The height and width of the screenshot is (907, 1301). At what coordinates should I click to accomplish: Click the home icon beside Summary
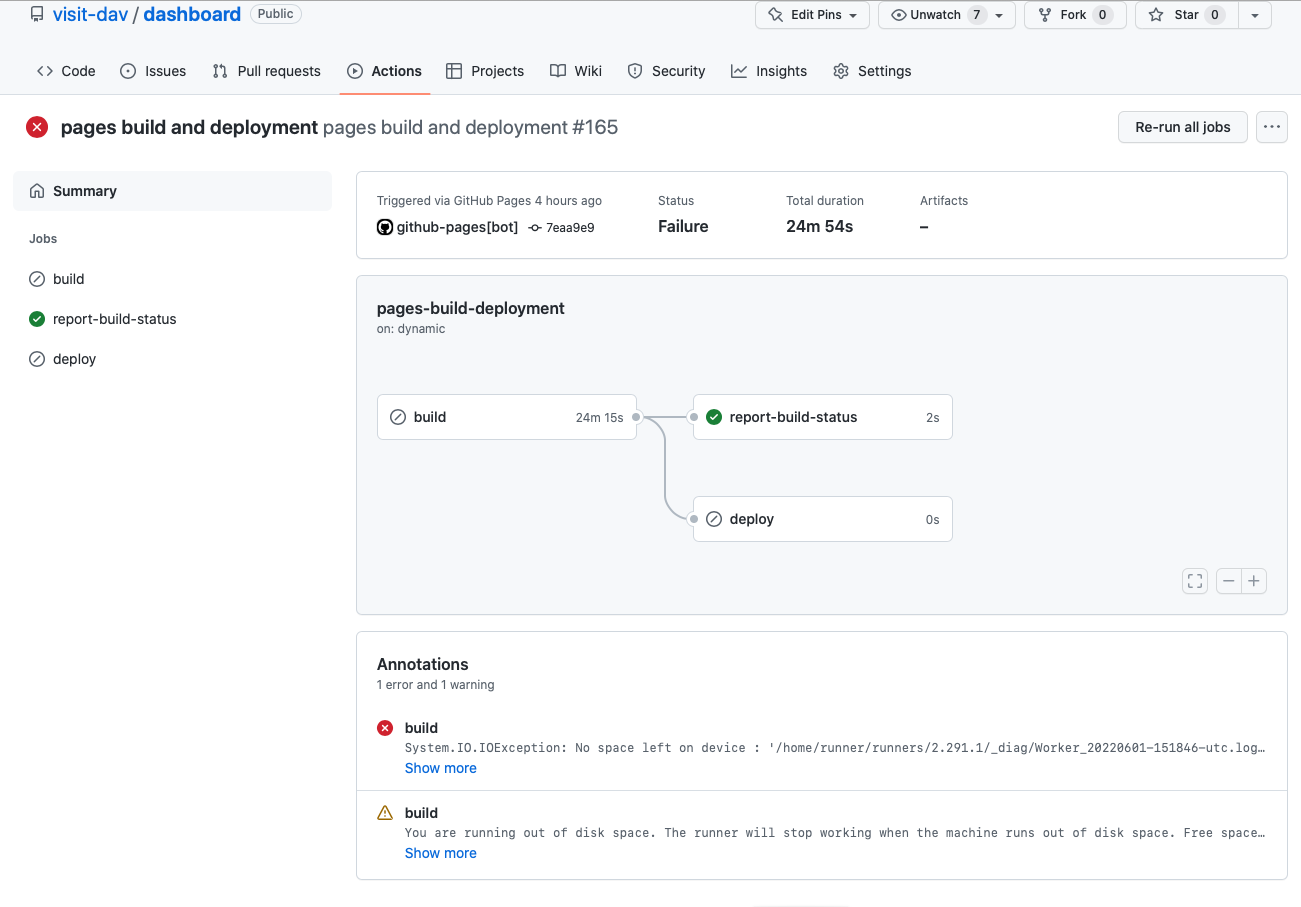click(x=37, y=191)
